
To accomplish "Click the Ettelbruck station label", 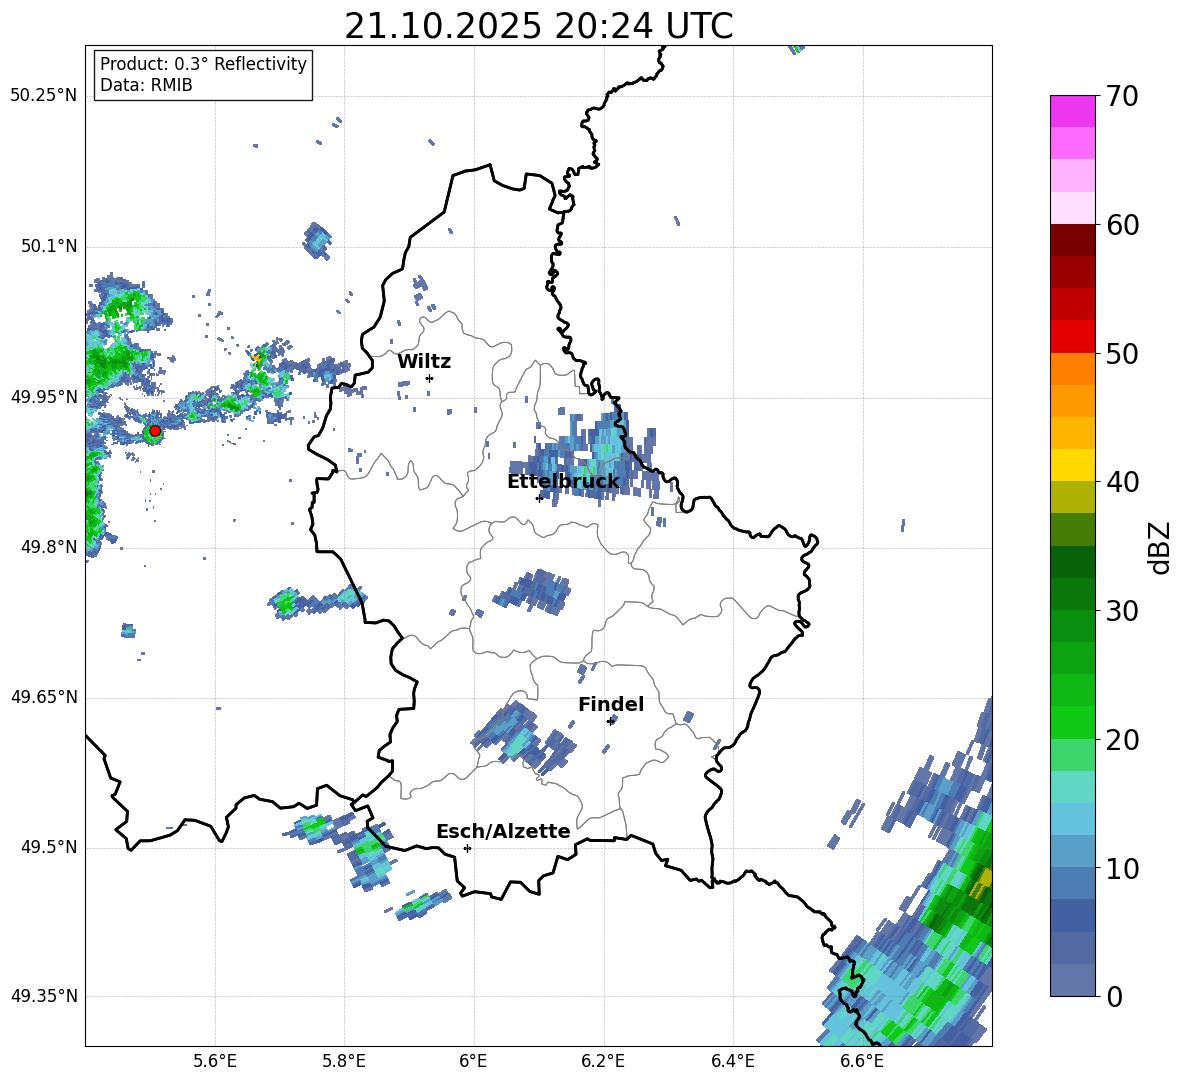I will coord(563,482).
